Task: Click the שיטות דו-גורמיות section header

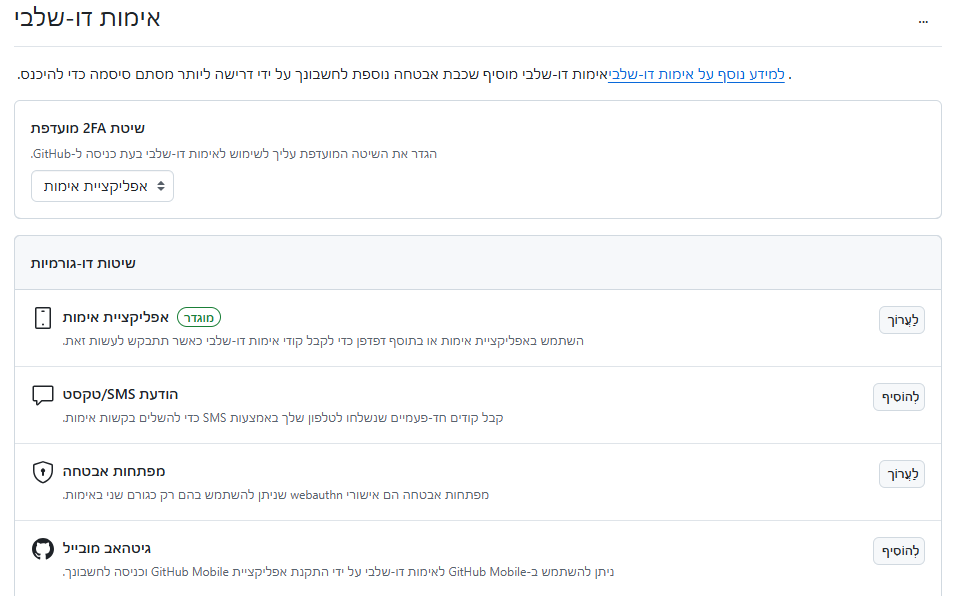Action: 83,264
